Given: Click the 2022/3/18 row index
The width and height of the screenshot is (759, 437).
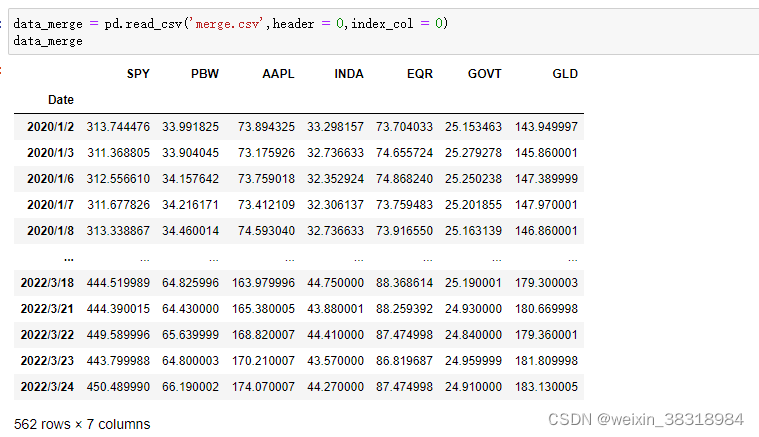Looking at the screenshot, I should point(47,283).
